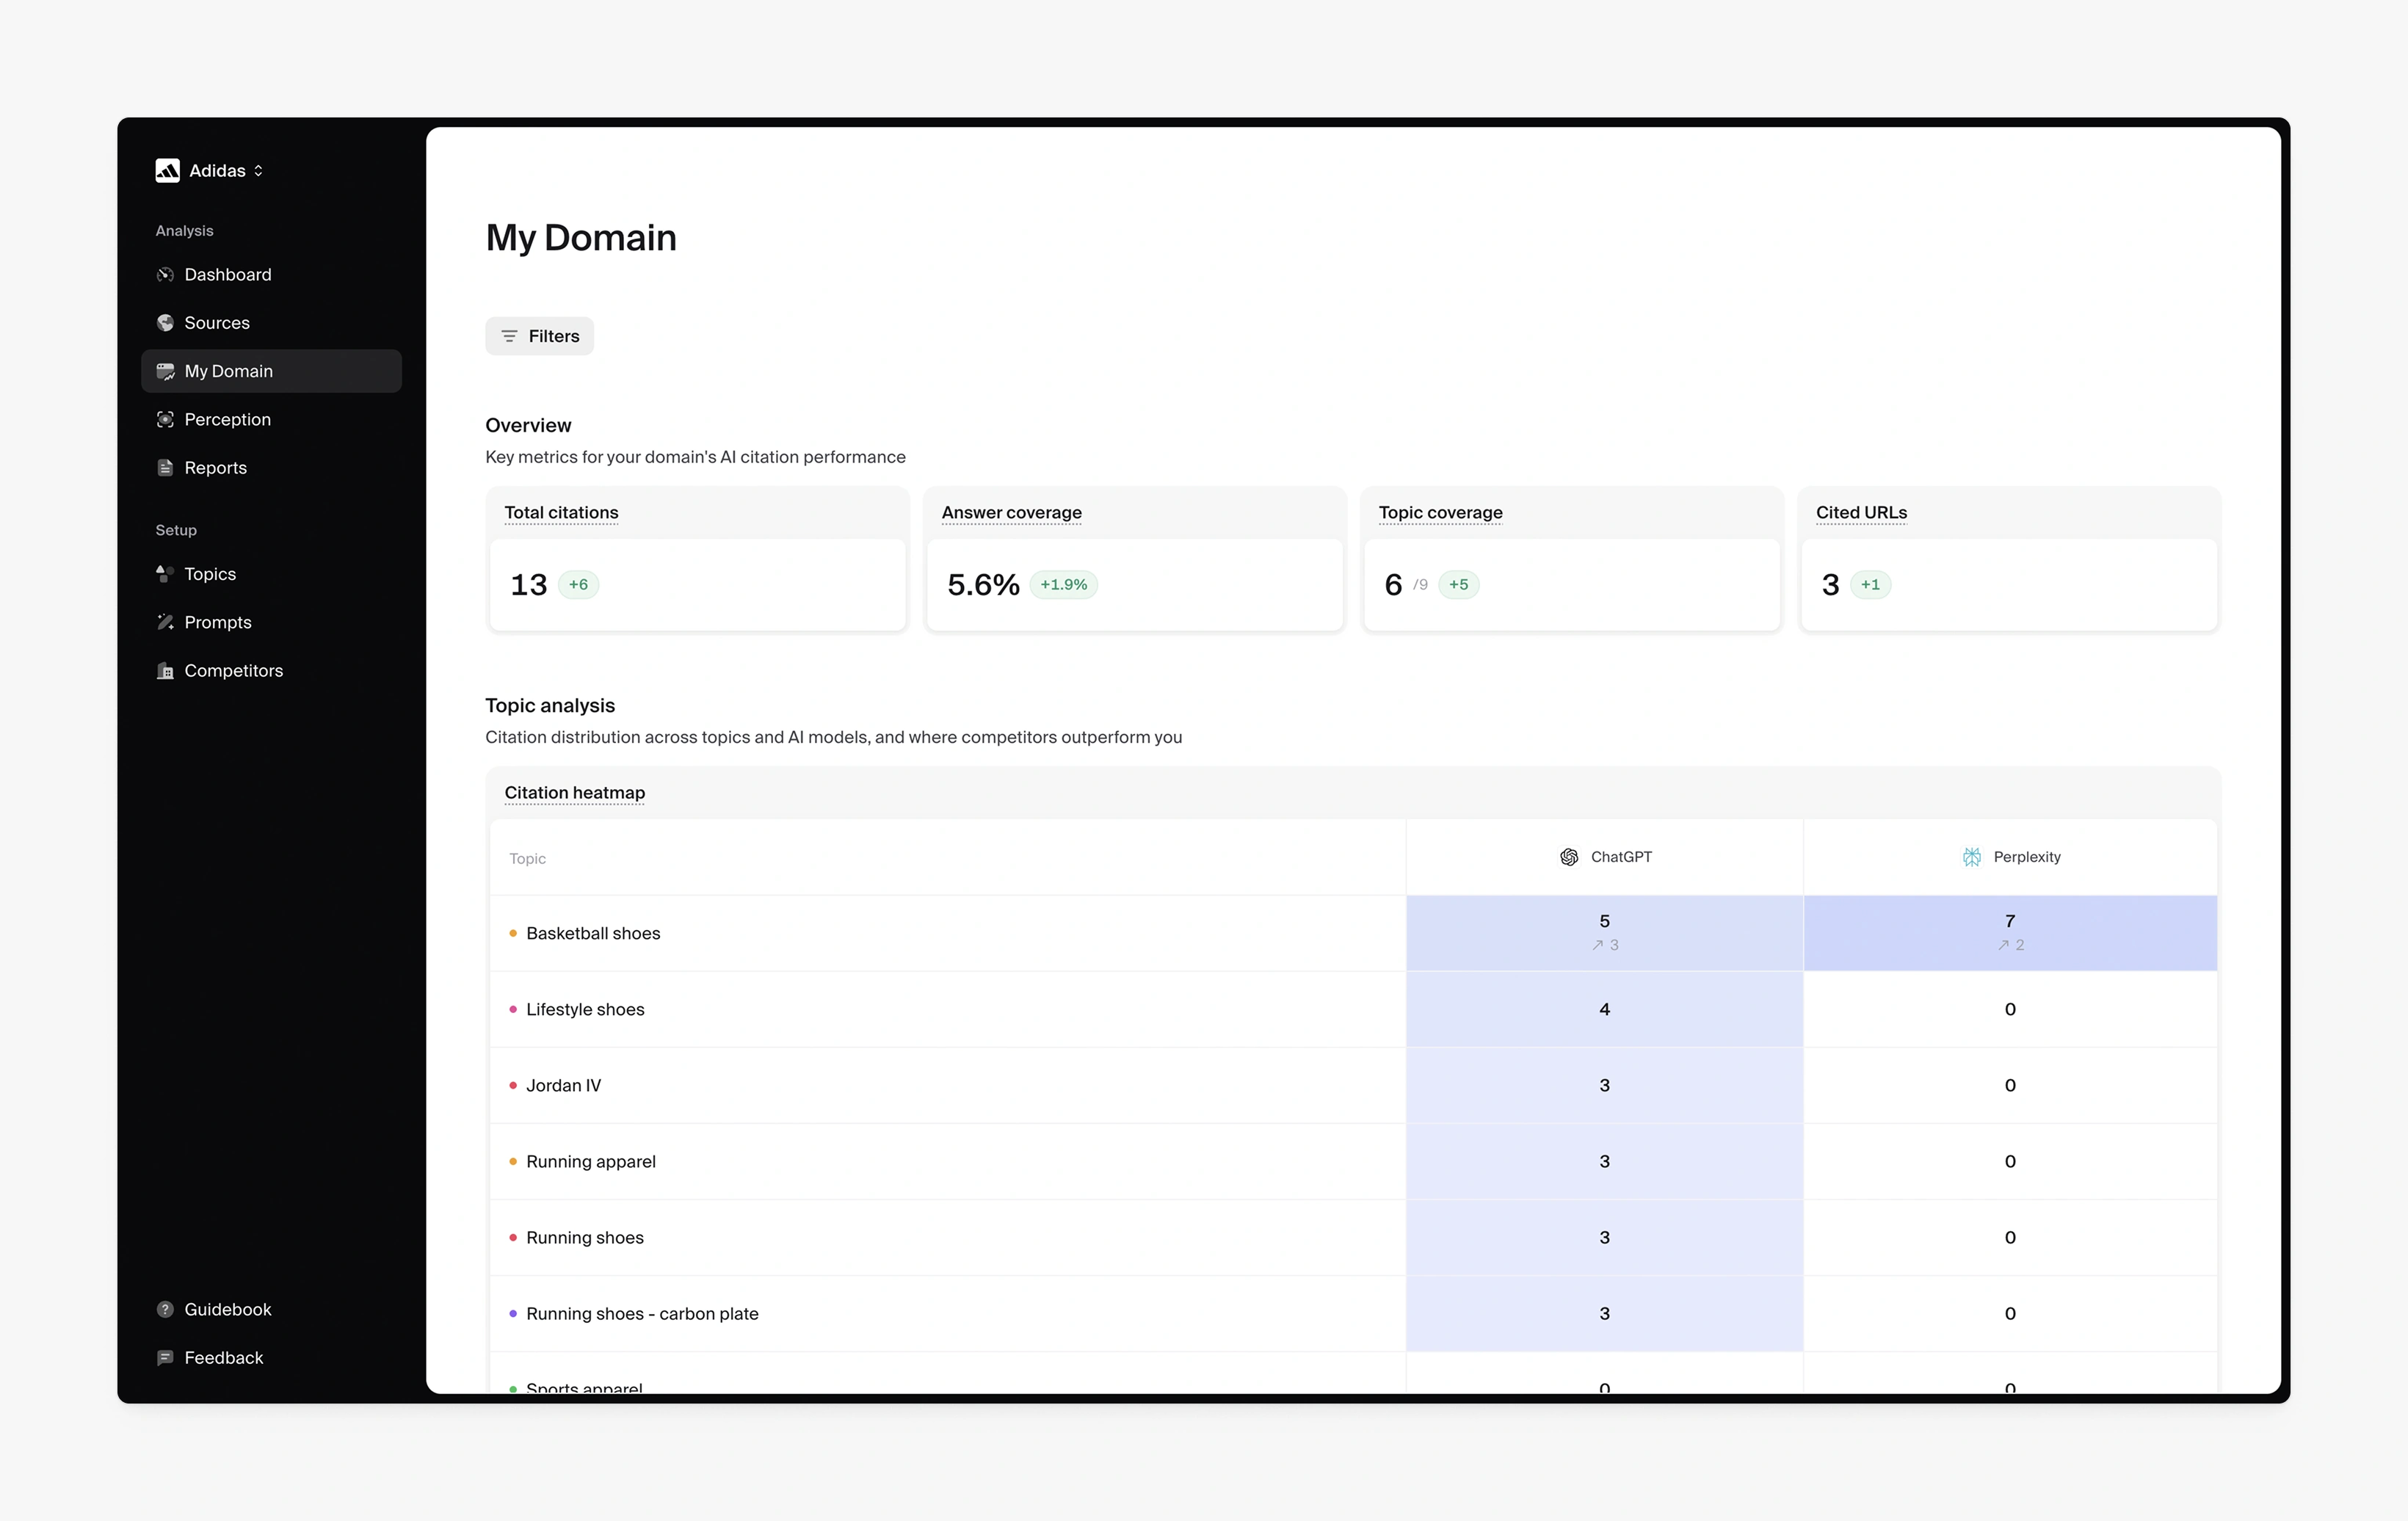Screen dimensions: 2408x1521
Task: Click the Perplexity column header
Action: point(2010,857)
